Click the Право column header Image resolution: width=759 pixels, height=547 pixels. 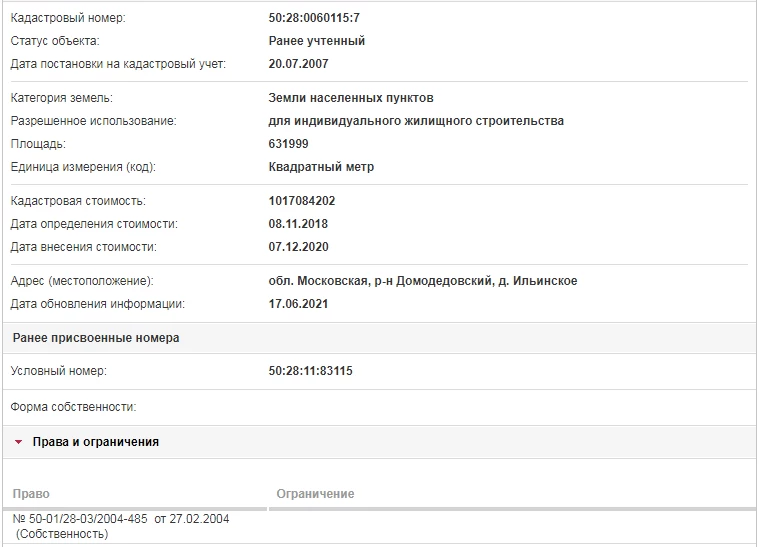pyautogui.click(x=31, y=494)
